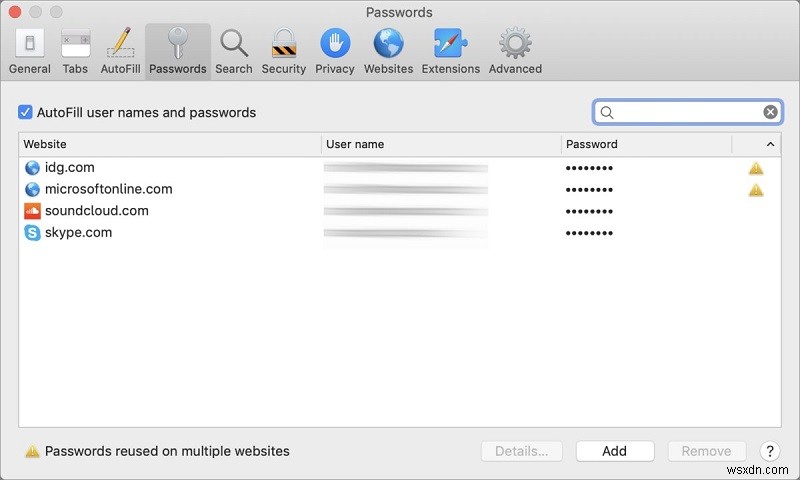Sort list by Website column header
Image resolution: width=800 pixels, height=480 pixels.
click(169, 144)
